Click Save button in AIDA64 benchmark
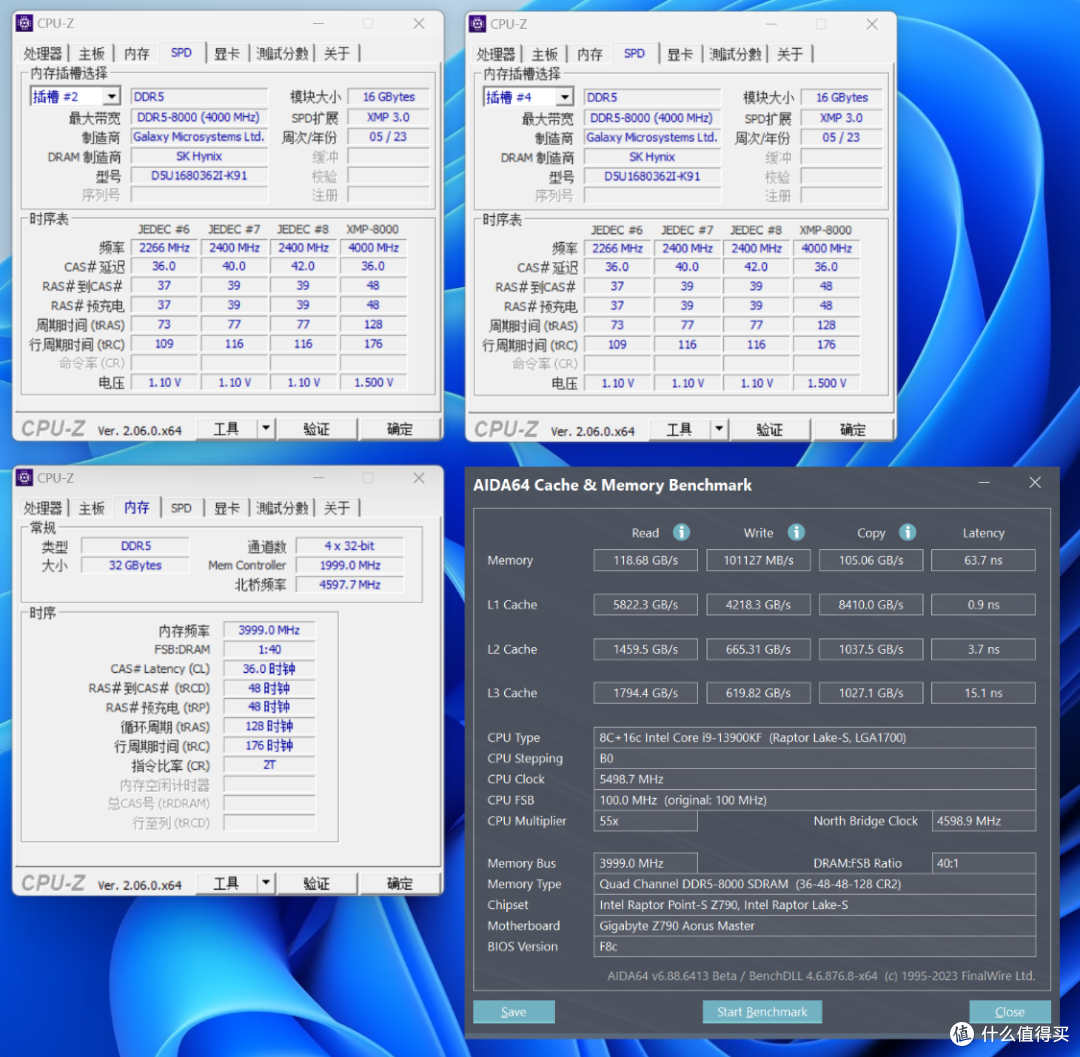Image resolution: width=1080 pixels, height=1057 pixels. (x=514, y=1012)
